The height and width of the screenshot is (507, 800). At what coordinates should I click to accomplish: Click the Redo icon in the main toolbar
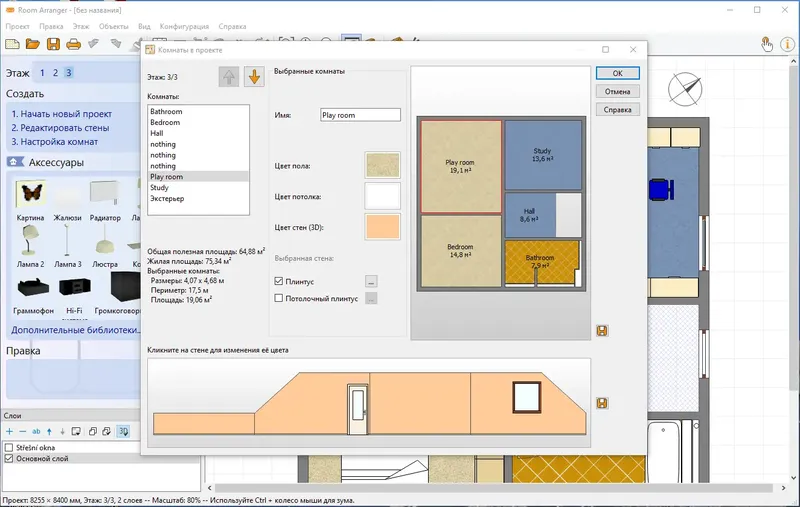[116, 44]
